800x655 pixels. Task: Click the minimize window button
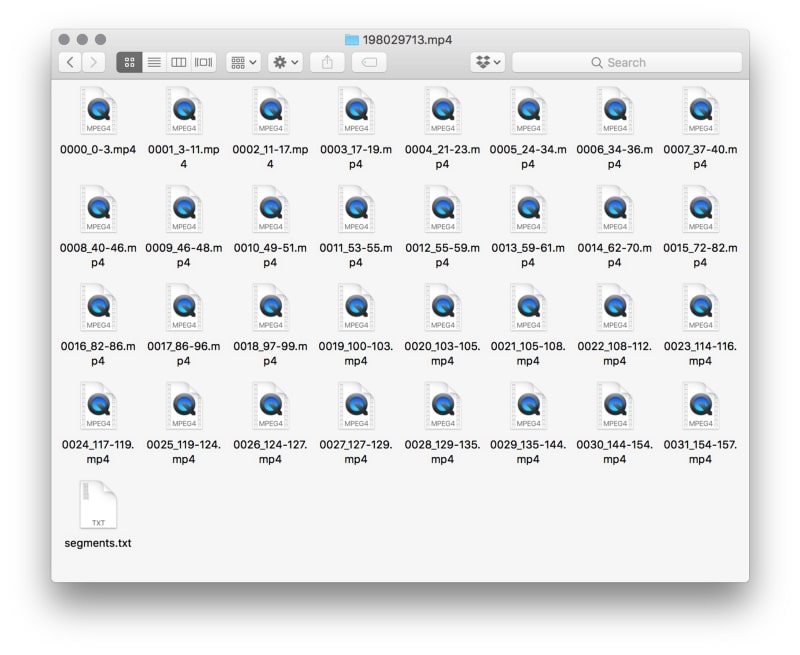[82, 39]
